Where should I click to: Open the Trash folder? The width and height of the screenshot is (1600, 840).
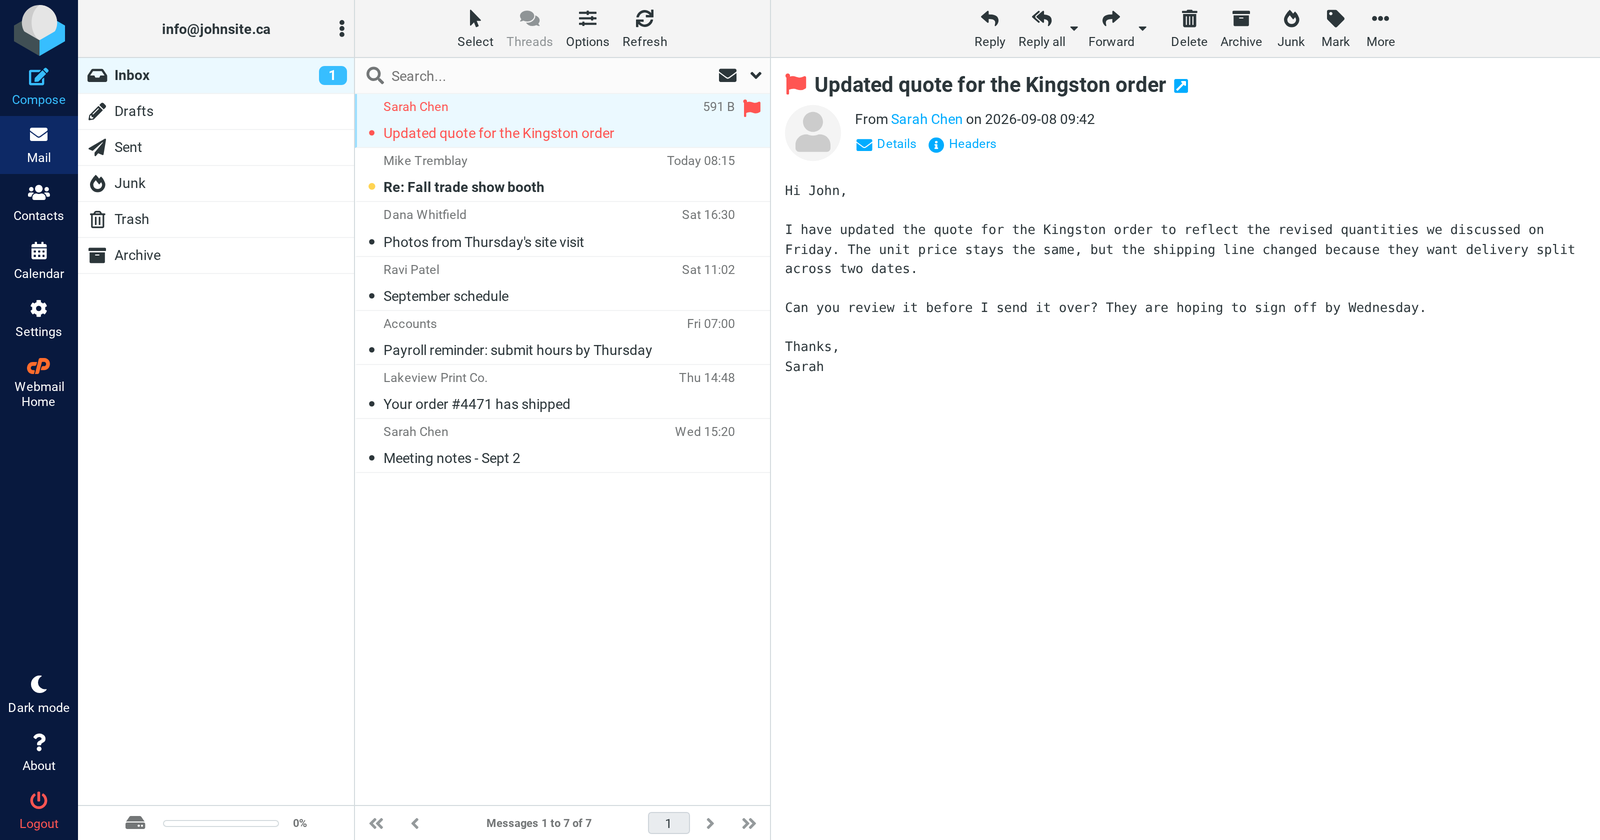point(216,219)
